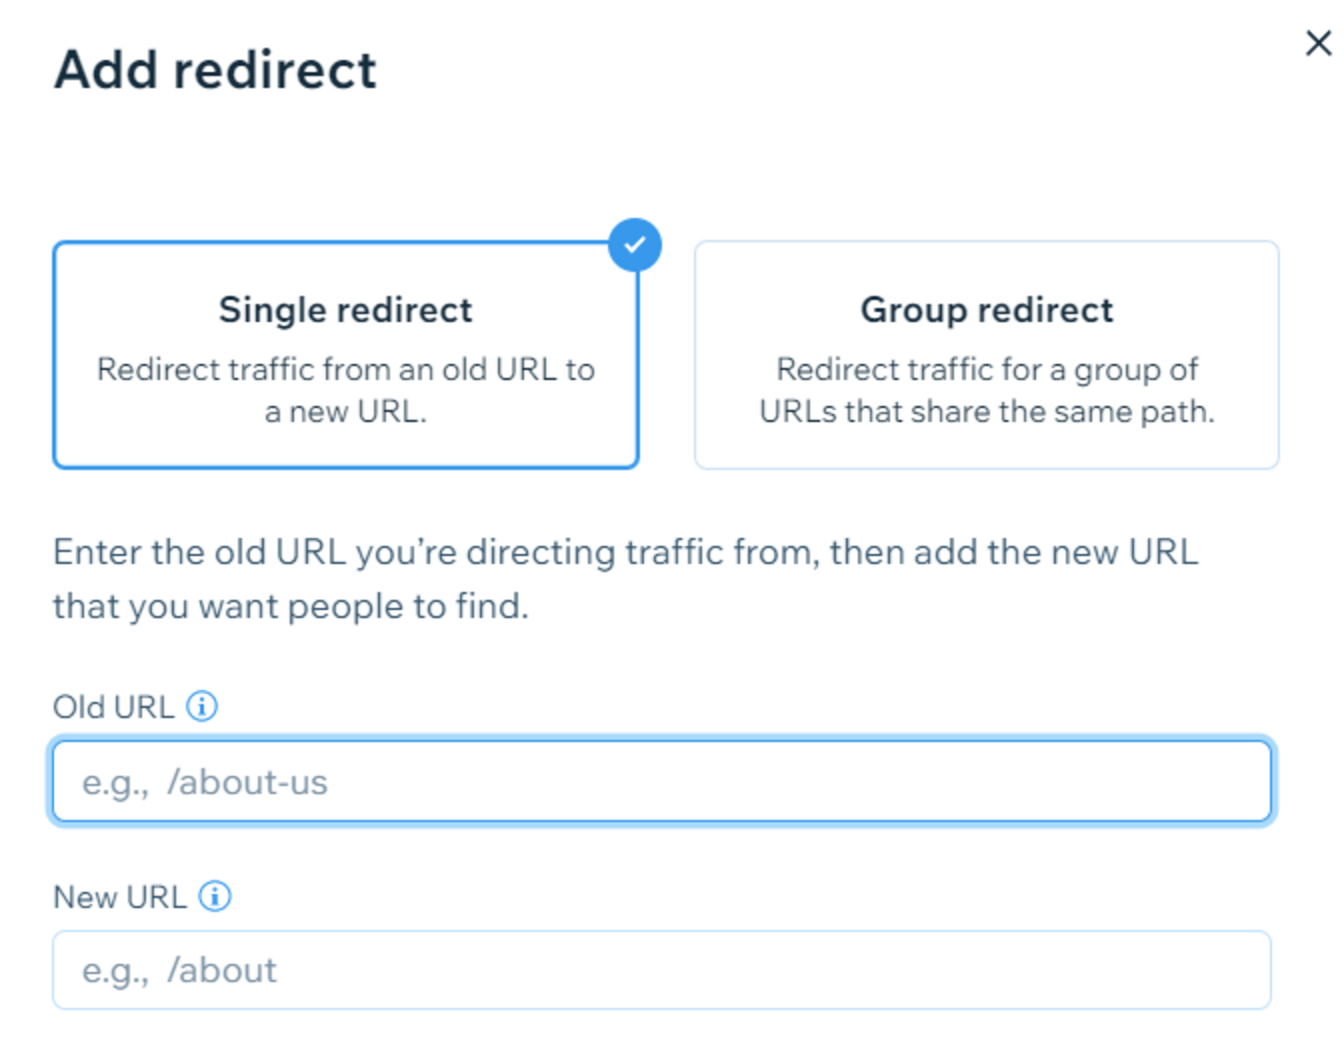1344x1038 pixels.
Task: Click the "Group redirect" title text
Action: point(986,310)
